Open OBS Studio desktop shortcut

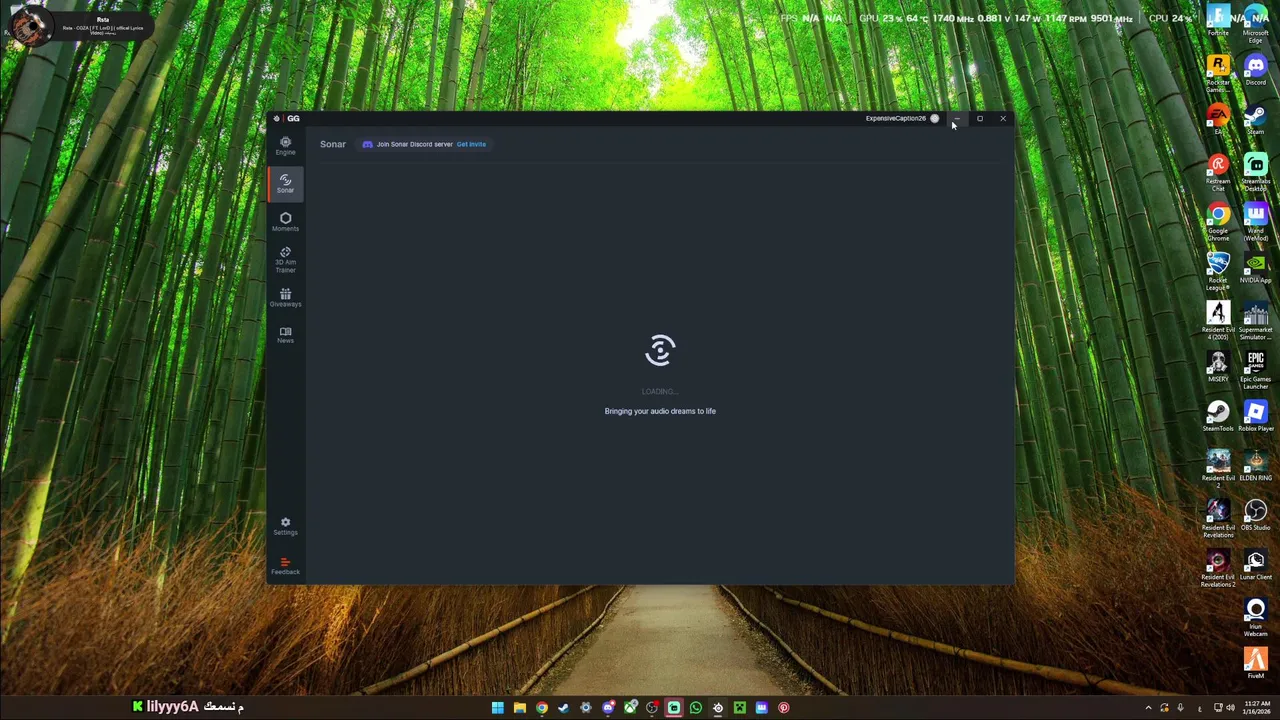click(x=1255, y=516)
